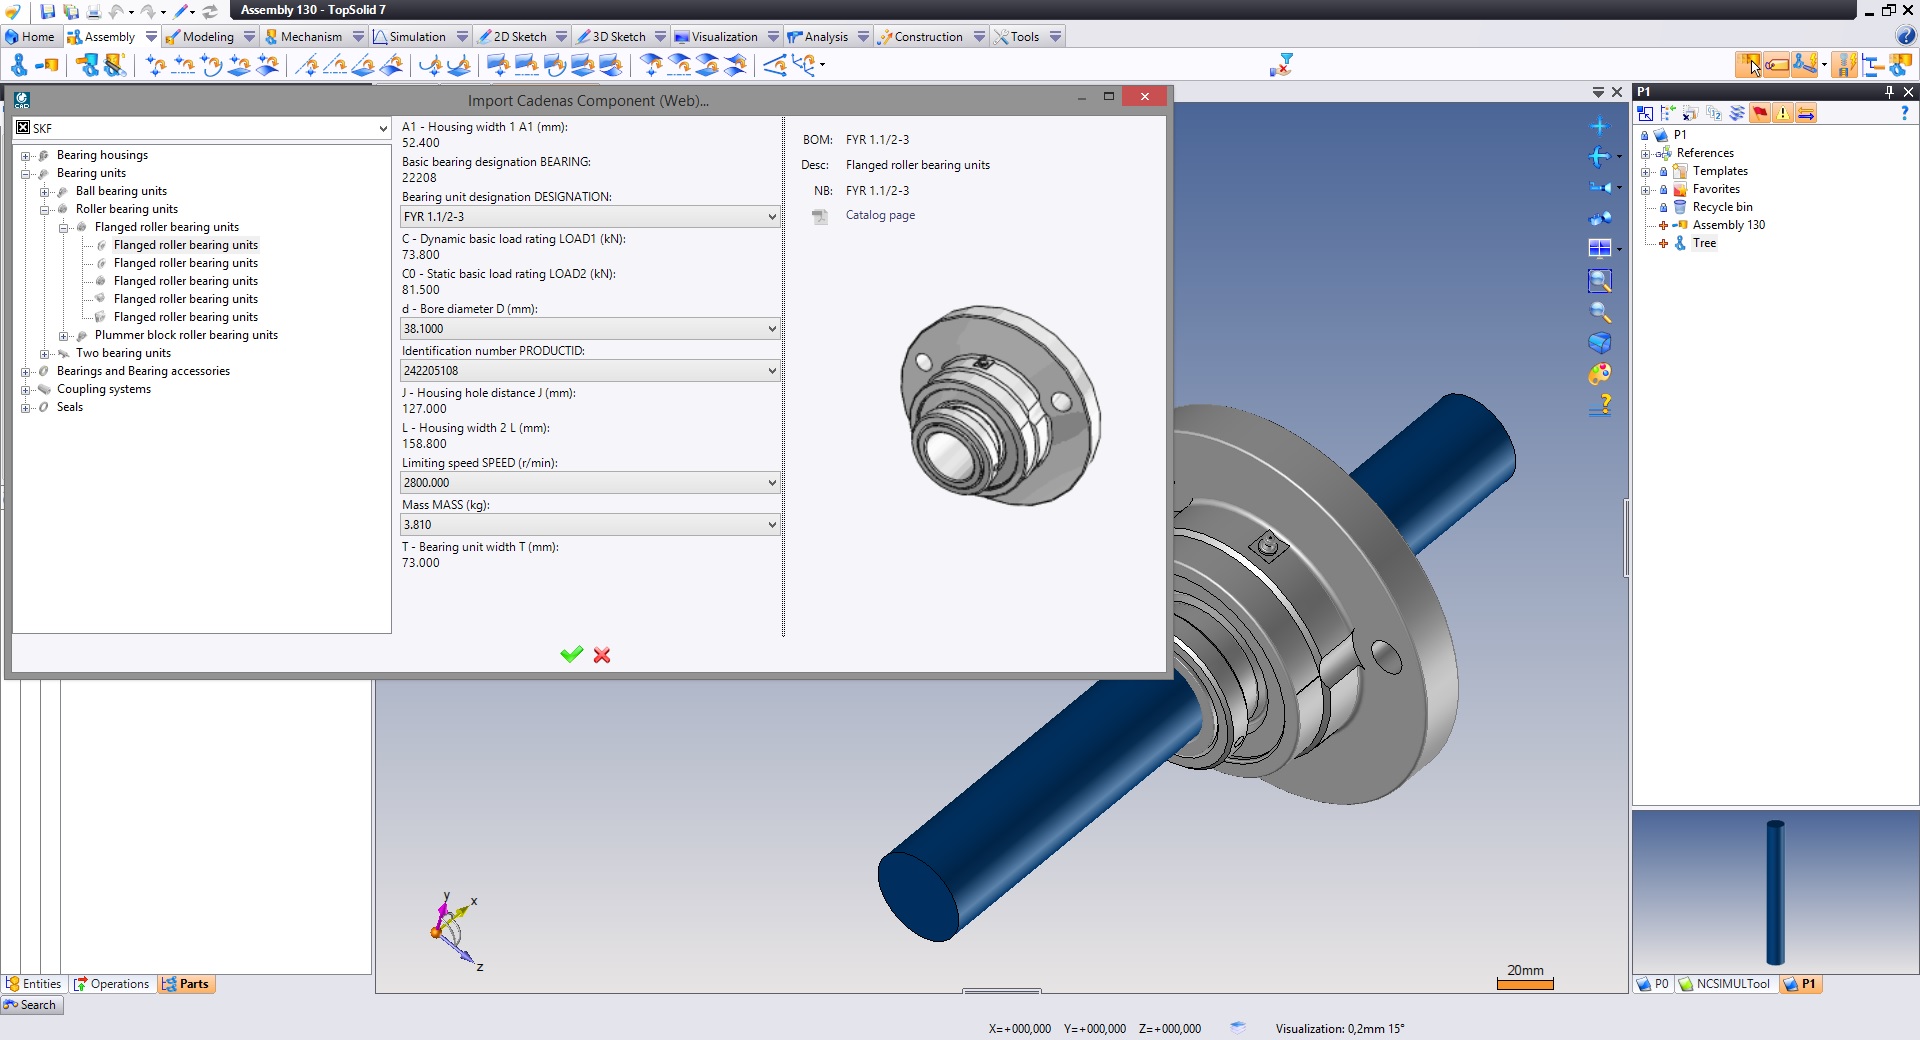The height and width of the screenshot is (1040, 1920).
Task: Open the Bore diameter D dropdown
Action: point(771,329)
